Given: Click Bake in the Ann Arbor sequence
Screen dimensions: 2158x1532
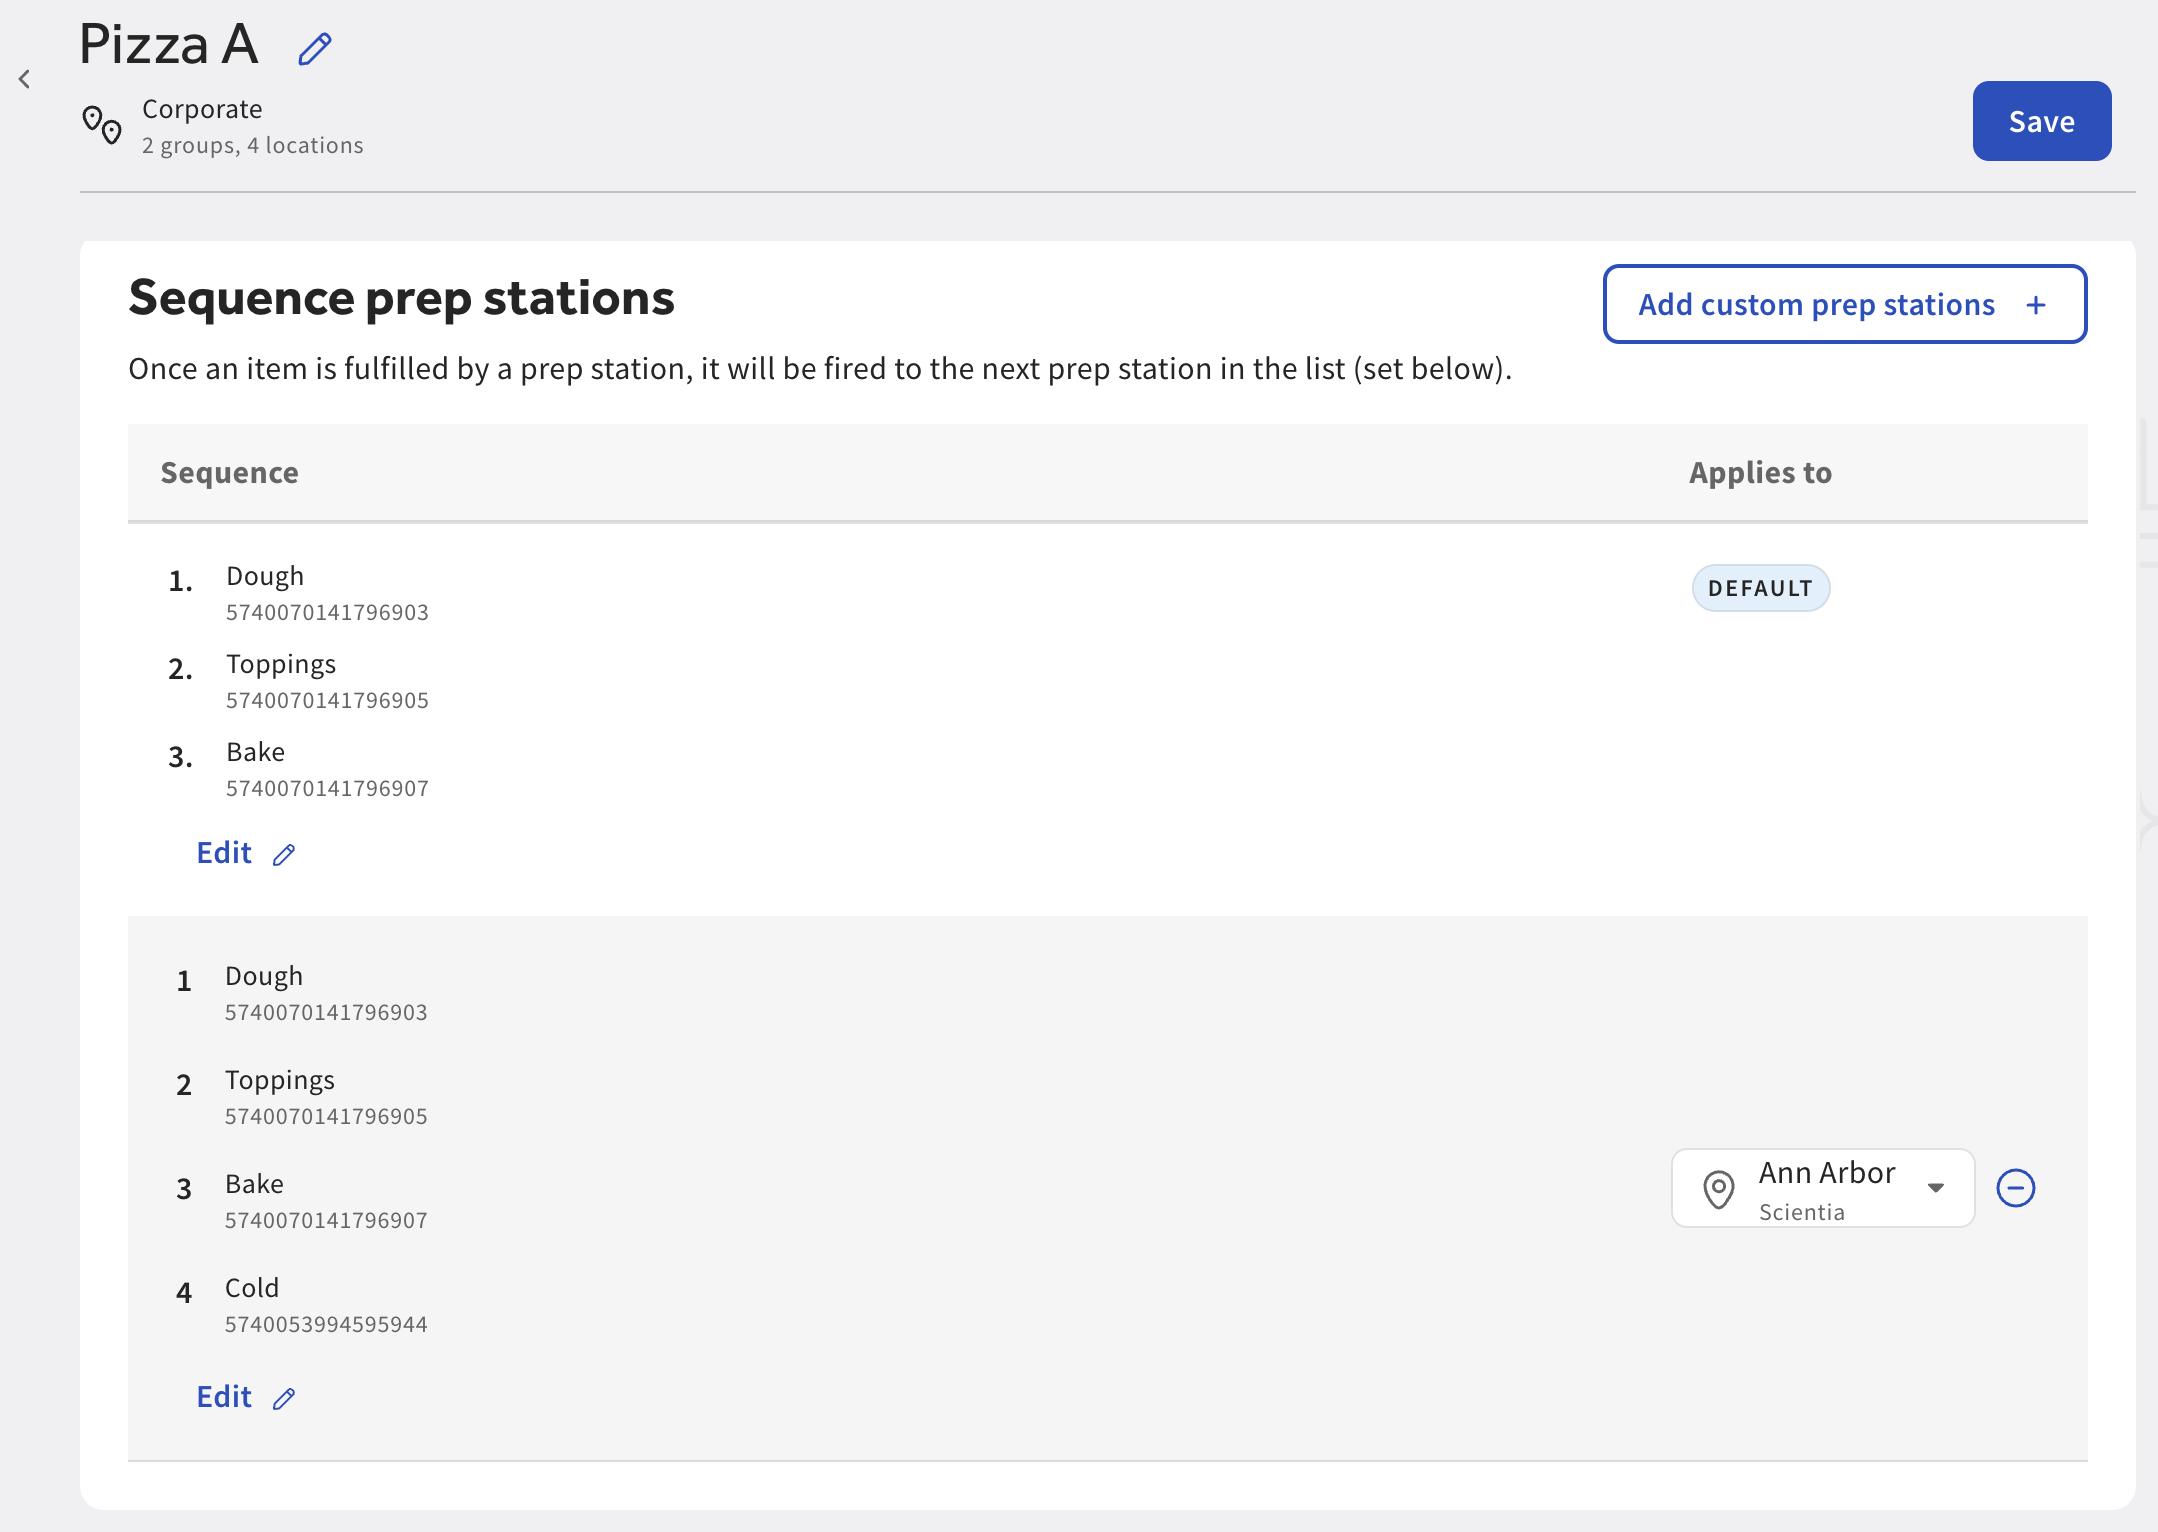Looking at the screenshot, I should (x=255, y=1184).
